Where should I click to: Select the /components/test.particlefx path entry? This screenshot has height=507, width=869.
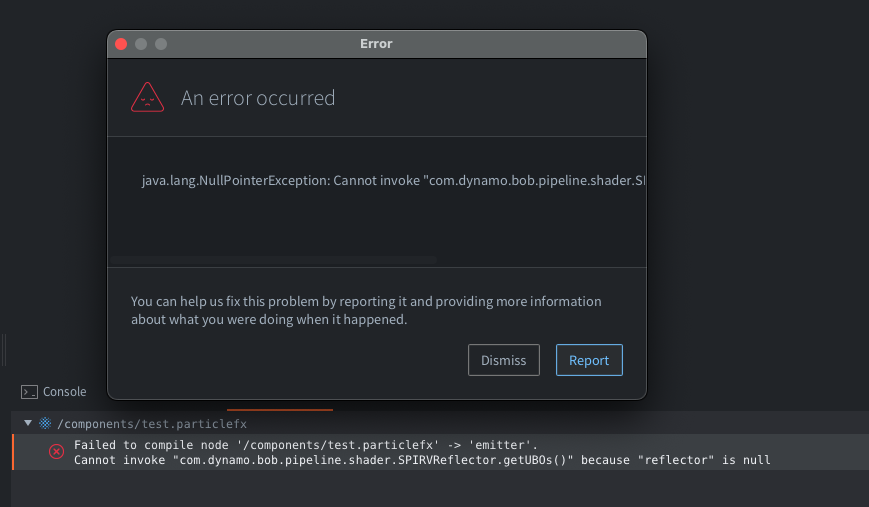(151, 423)
